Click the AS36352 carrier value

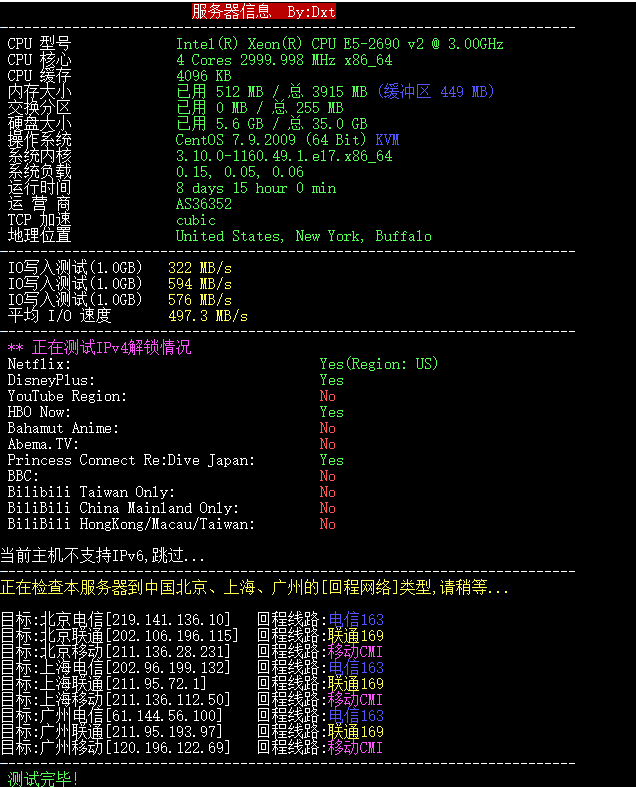204,204
